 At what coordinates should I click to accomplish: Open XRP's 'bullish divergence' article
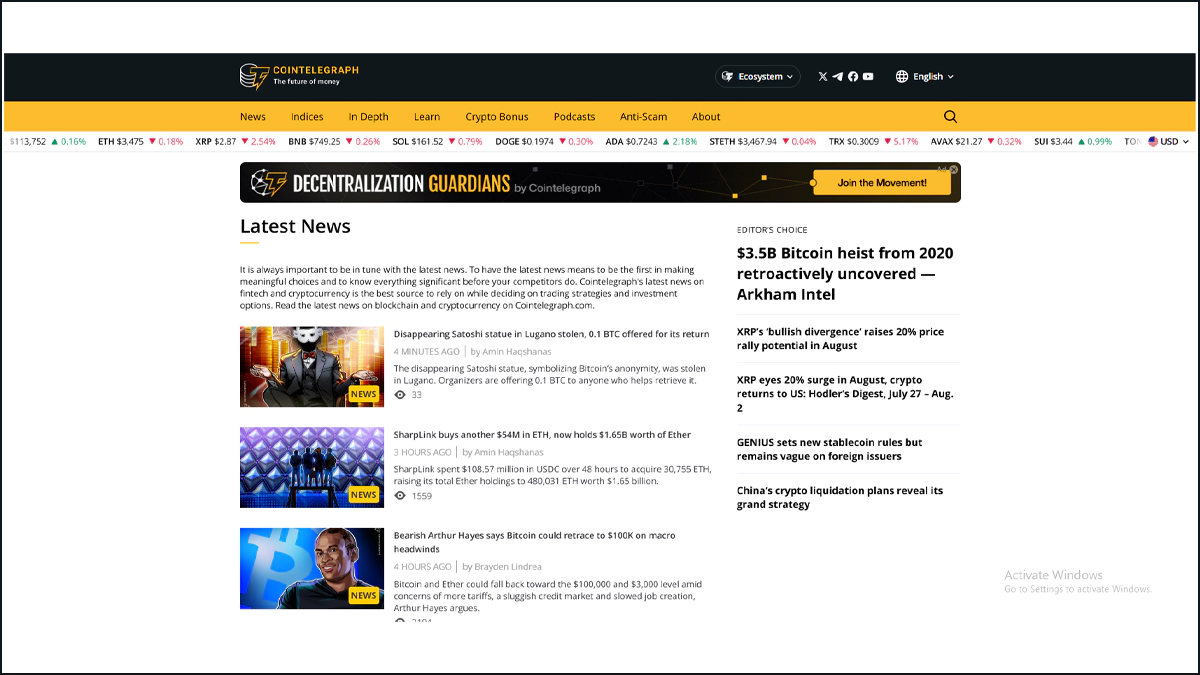tap(840, 338)
